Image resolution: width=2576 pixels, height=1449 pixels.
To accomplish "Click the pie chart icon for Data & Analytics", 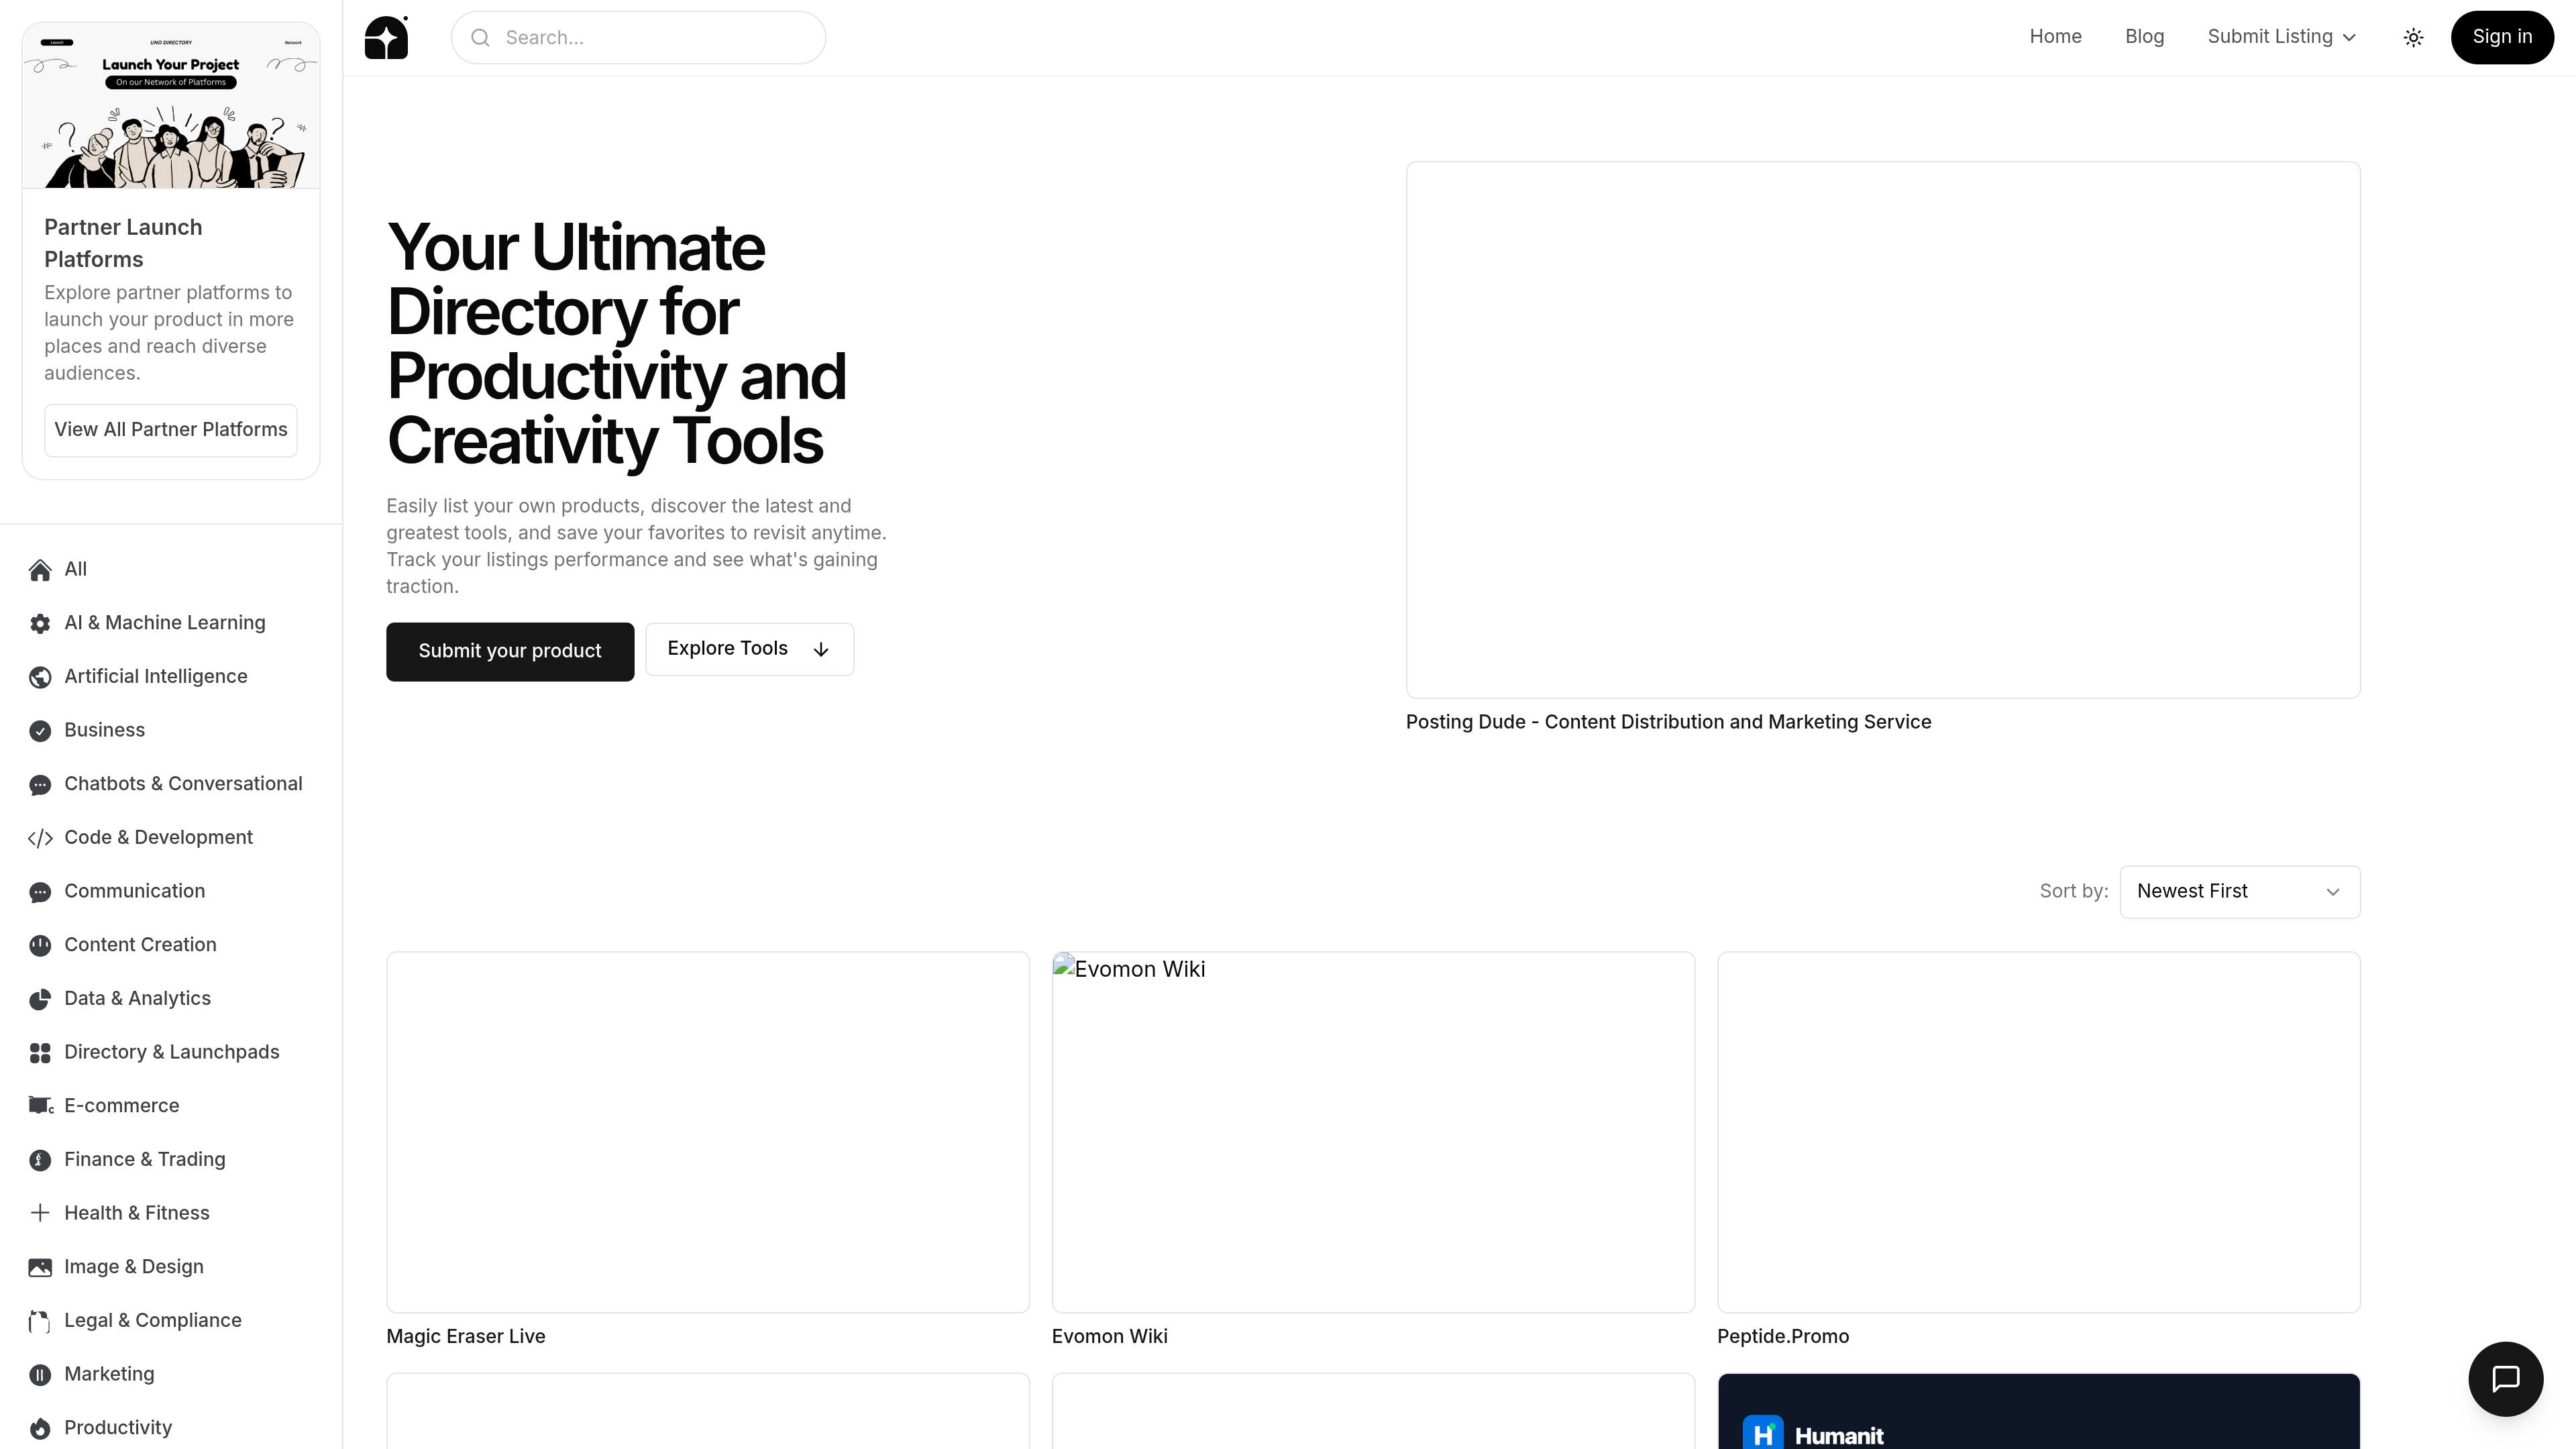I will [x=40, y=999].
